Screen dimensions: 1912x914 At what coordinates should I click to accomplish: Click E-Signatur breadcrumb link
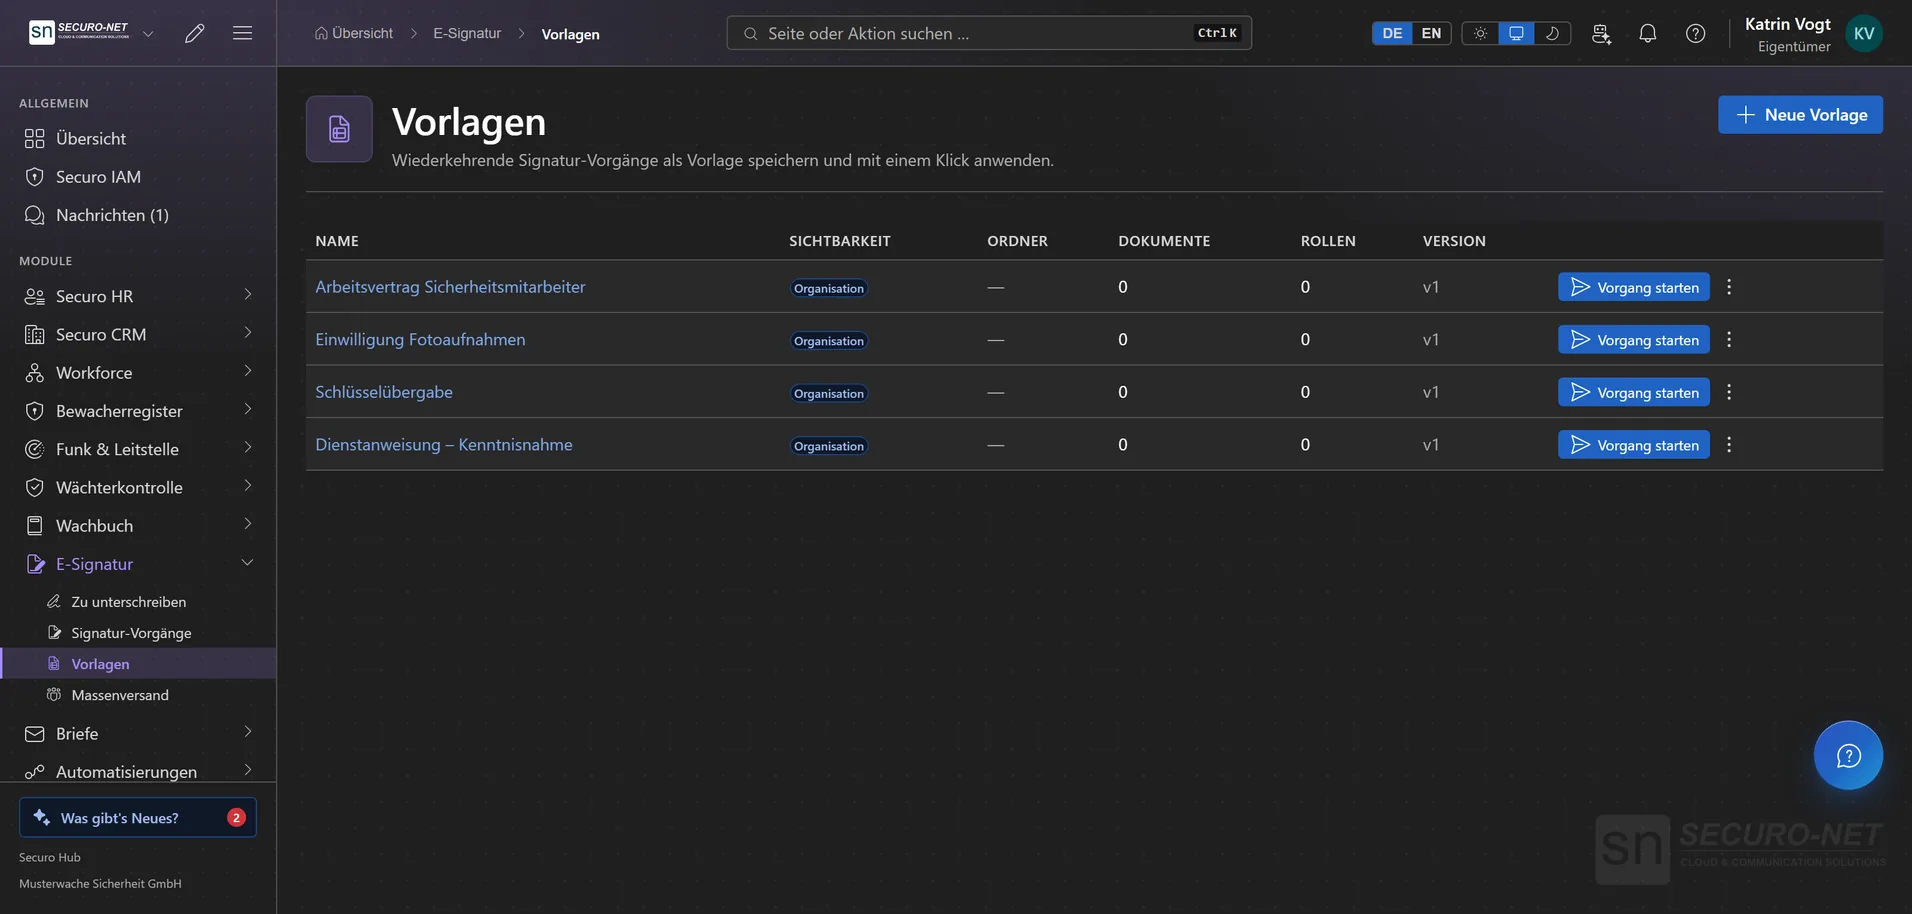tap(467, 33)
